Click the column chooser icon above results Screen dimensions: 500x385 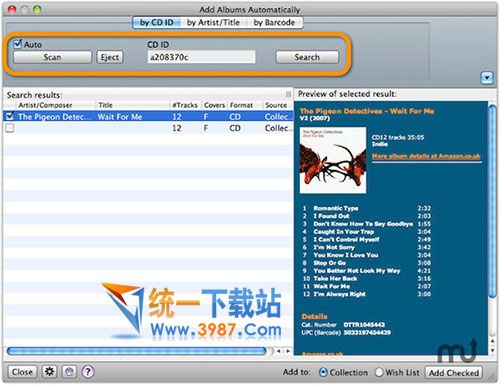288,95
